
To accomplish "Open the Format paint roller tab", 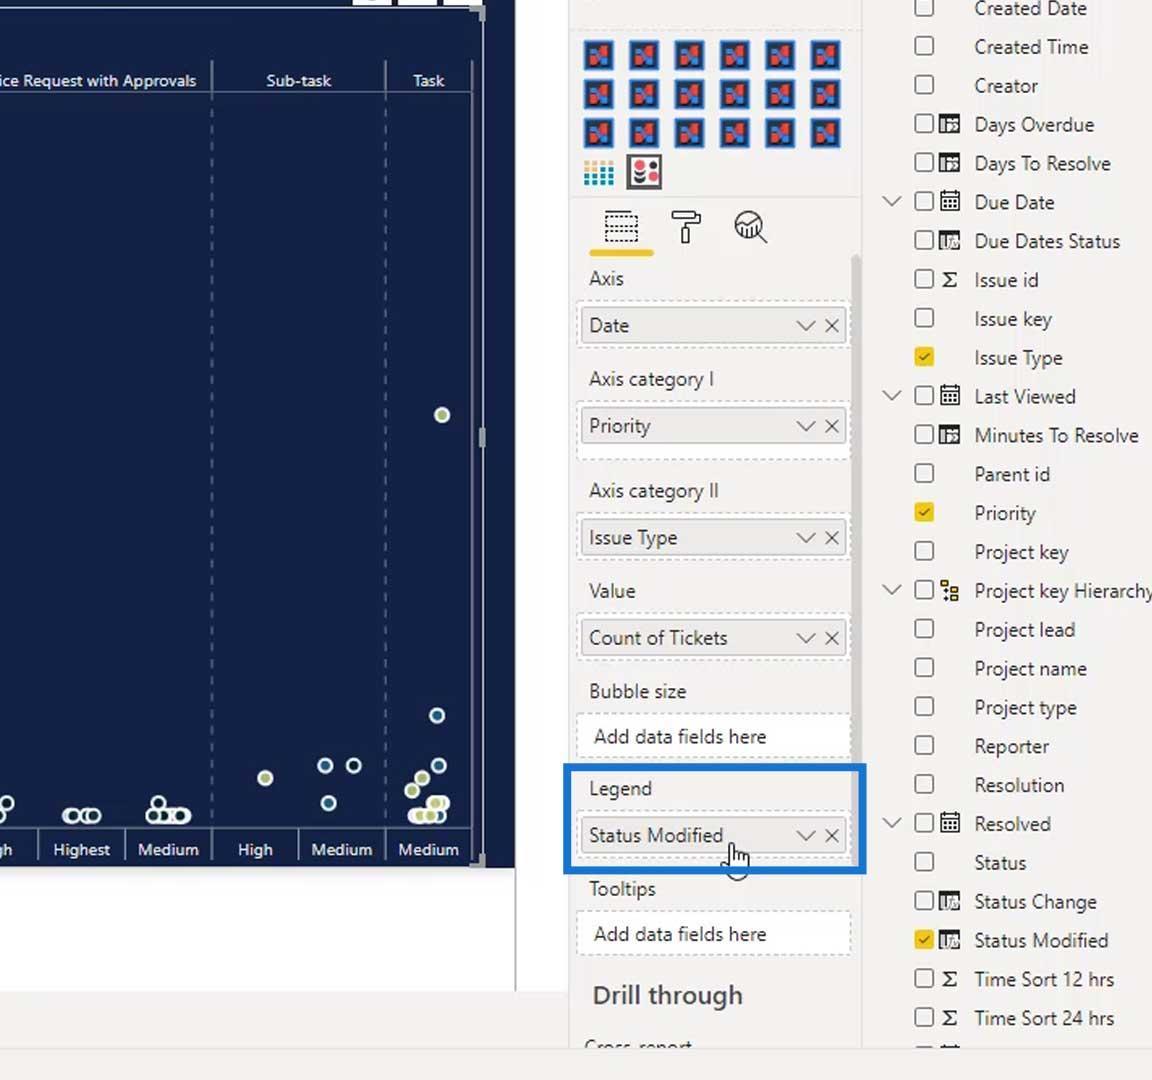I will point(685,226).
